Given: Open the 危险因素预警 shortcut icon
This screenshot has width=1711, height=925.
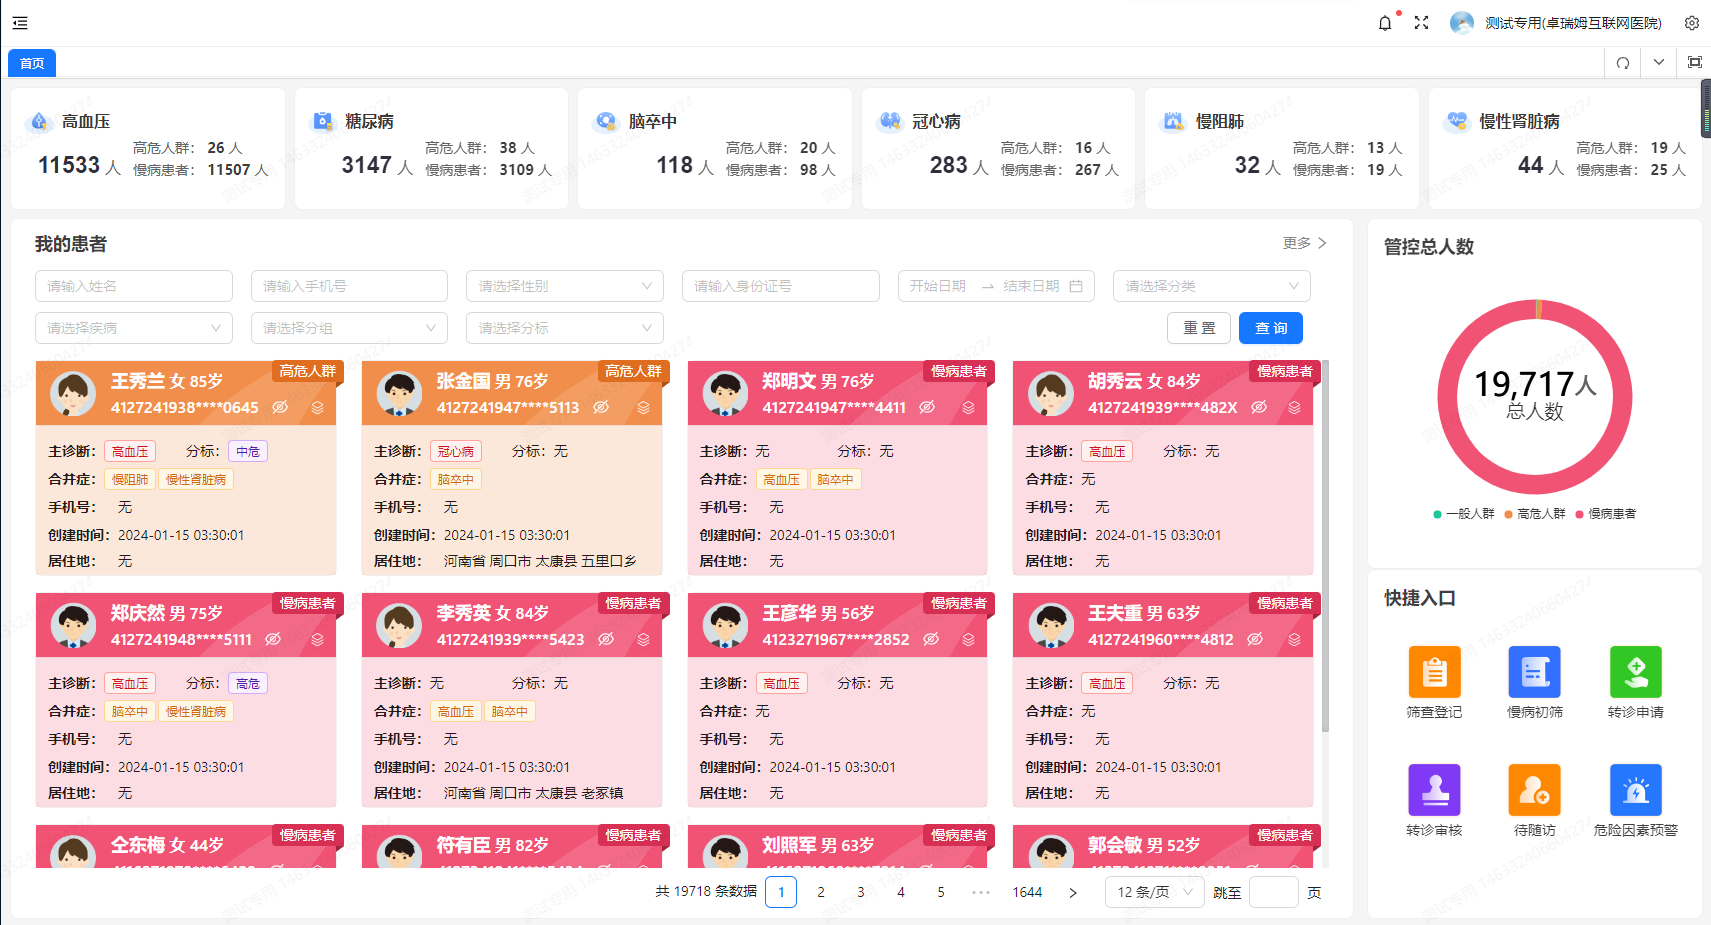Looking at the screenshot, I should 1636,790.
